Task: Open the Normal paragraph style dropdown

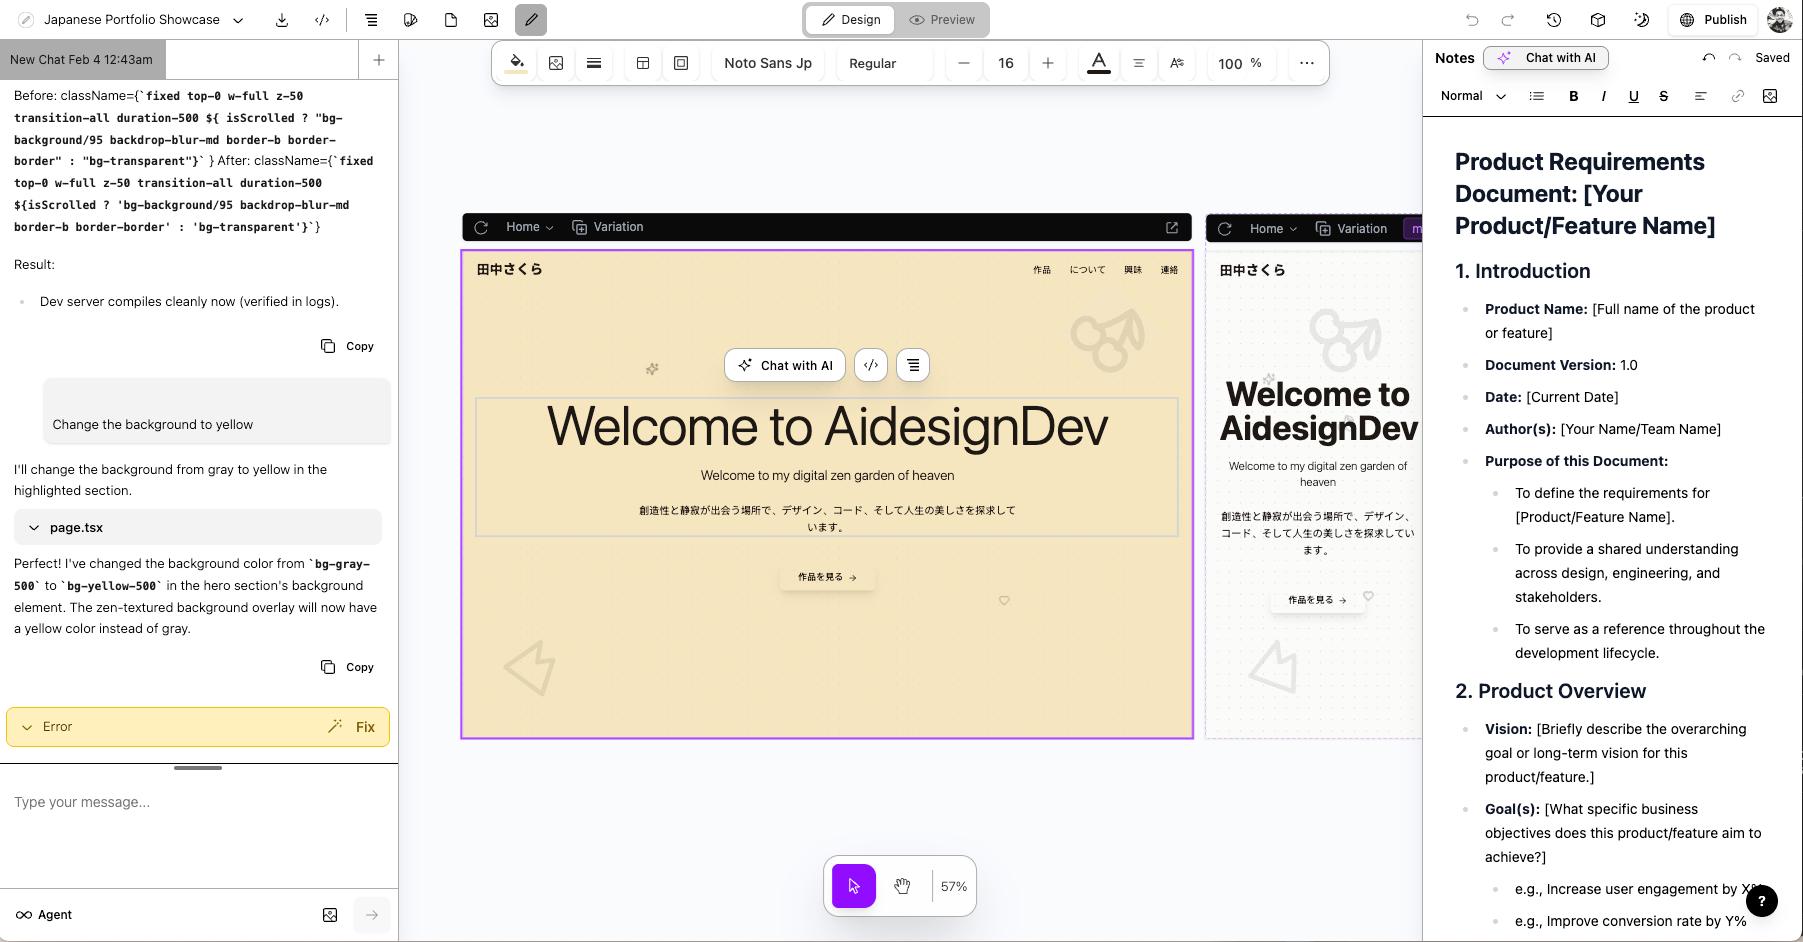Action: point(1470,96)
